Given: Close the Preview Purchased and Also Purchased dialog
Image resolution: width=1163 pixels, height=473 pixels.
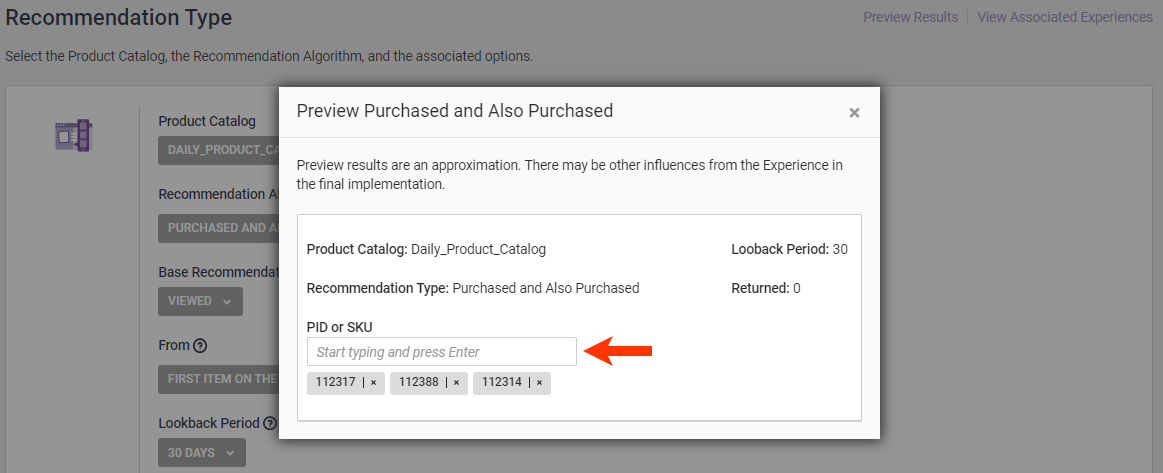Looking at the screenshot, I should (x=854, y=113).
